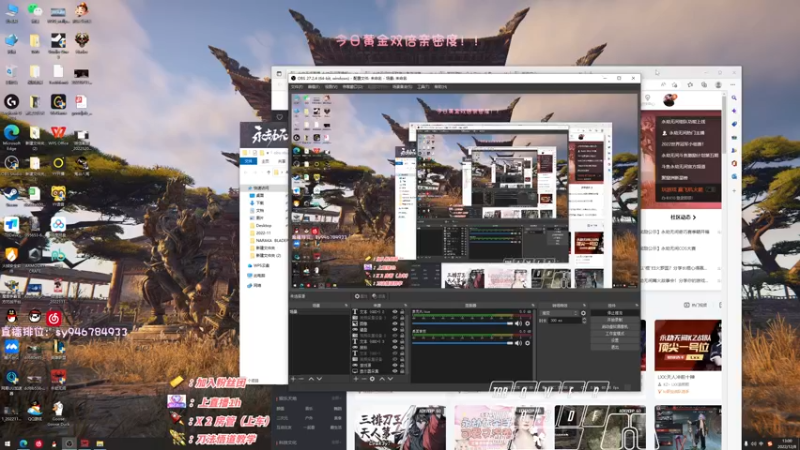800x450 pixels.
Task: Open the OBS 帮助(H) menu
Action: tap(440, 87)
